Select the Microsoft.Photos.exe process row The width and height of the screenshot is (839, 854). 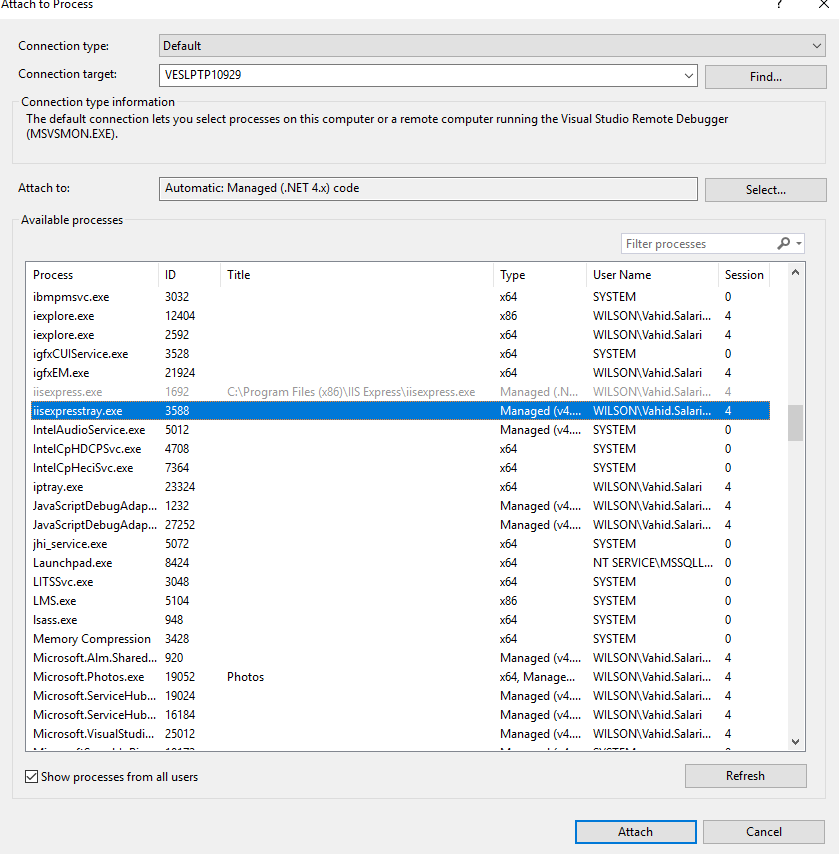(x=89, y=677)
